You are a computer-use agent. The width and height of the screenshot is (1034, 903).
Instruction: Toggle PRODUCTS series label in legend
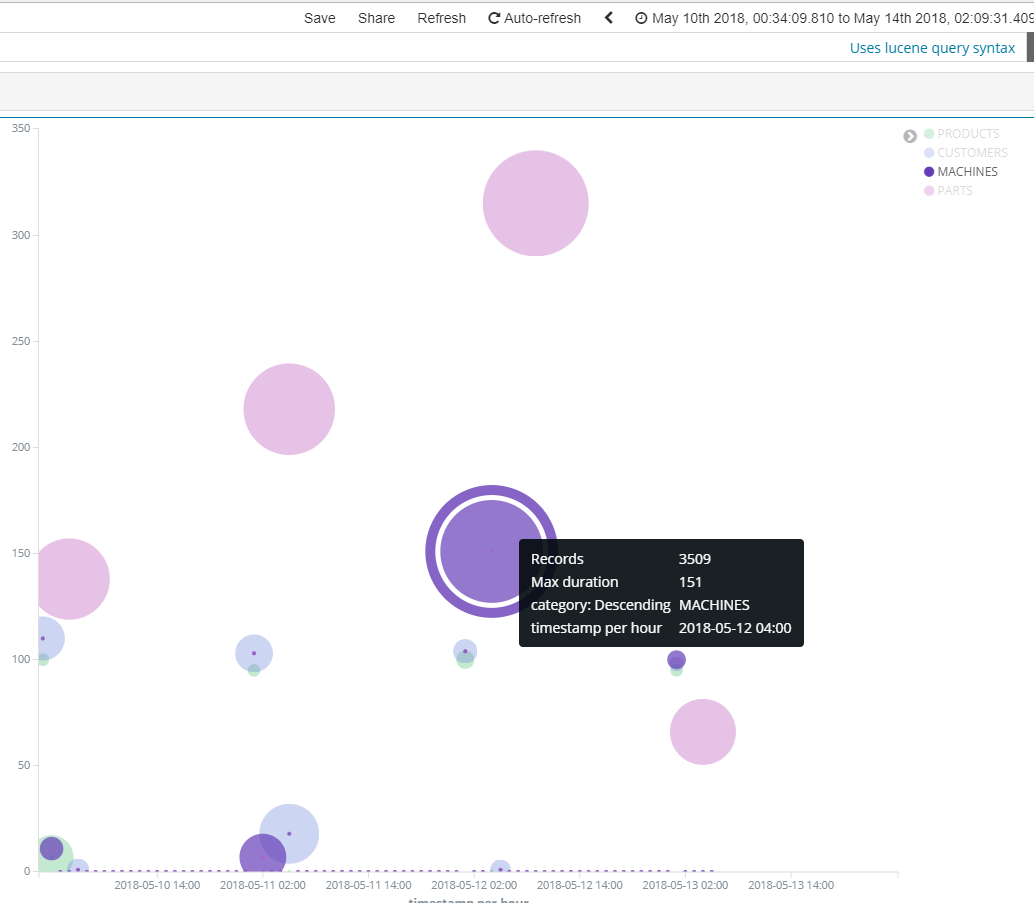click(968, 134)
